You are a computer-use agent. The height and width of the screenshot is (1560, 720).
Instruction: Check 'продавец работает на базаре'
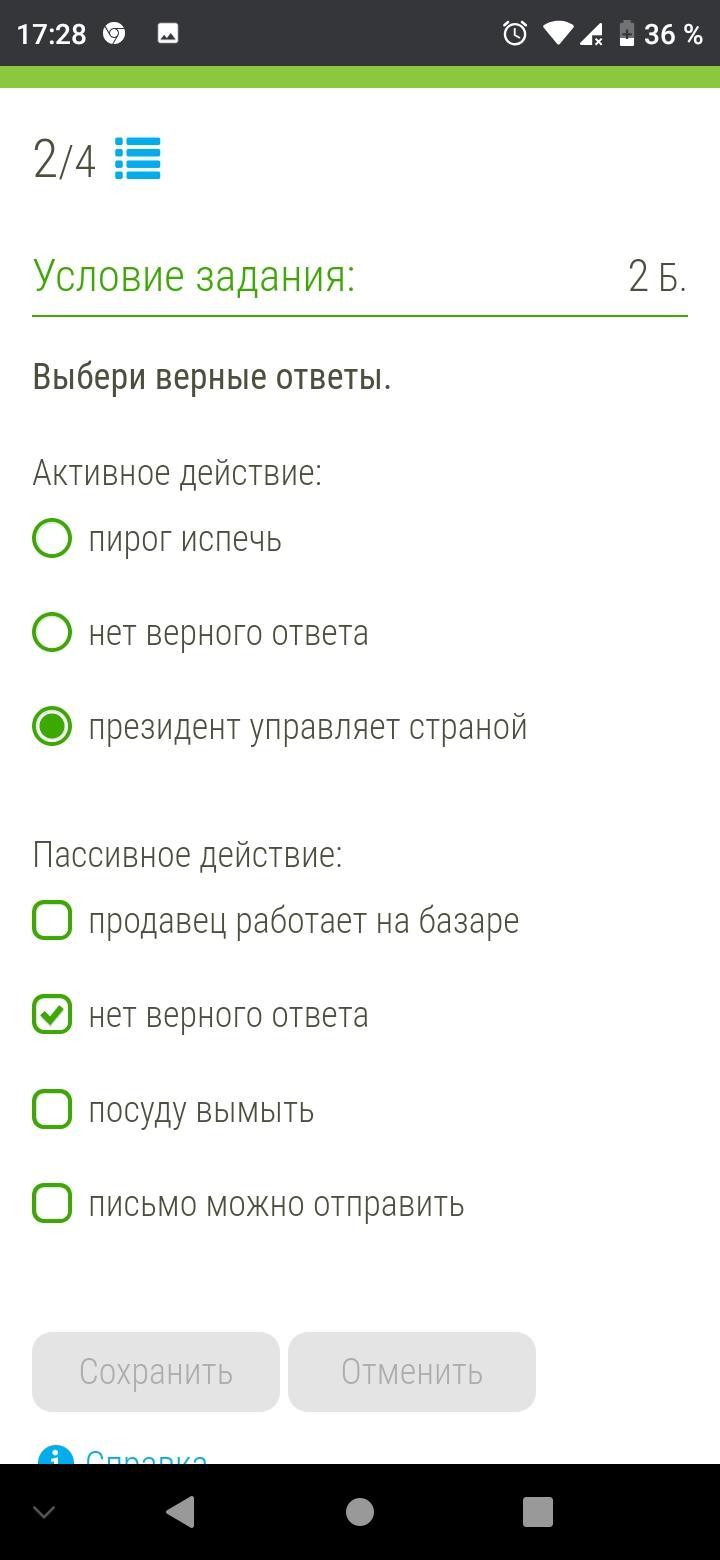tap(52, 921)
